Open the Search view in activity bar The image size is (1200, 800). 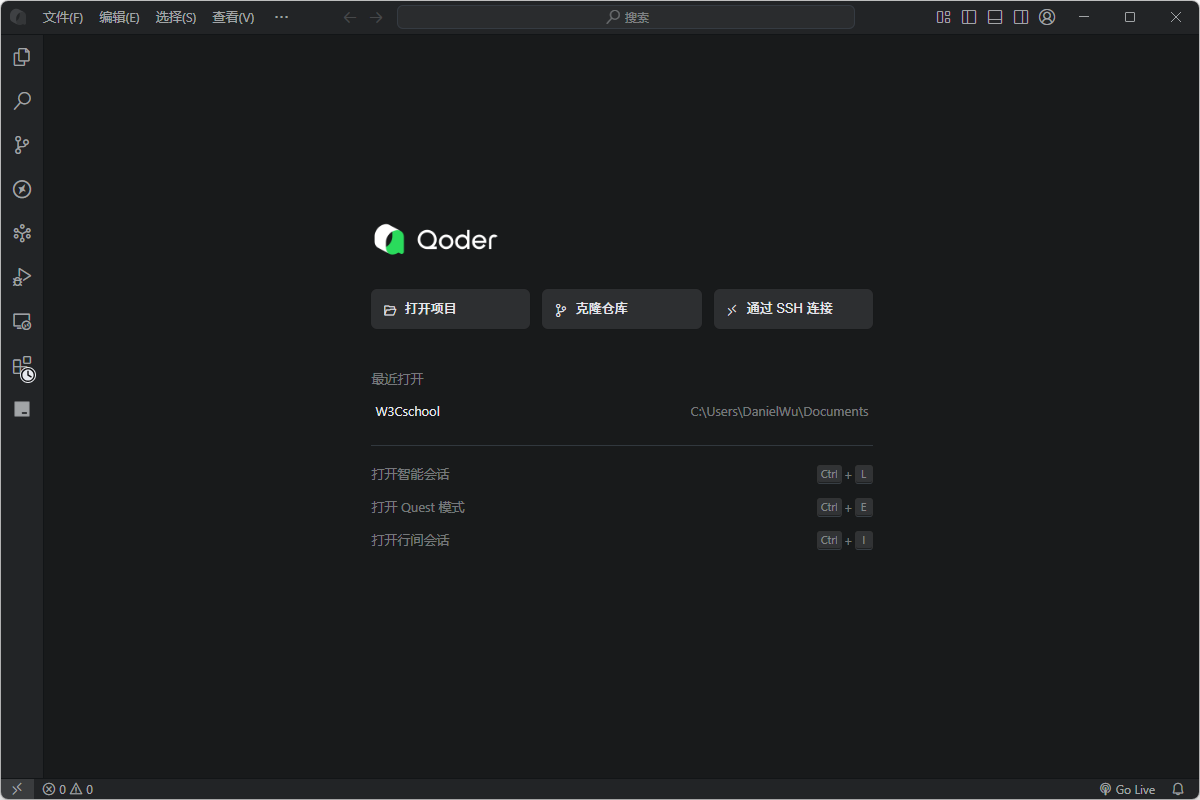coord(22,101)
